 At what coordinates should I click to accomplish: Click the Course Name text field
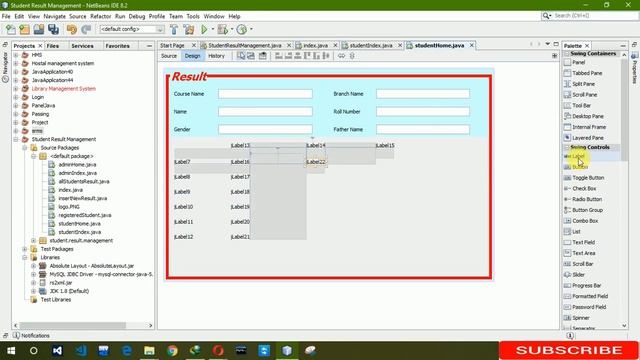tap(265, 94)
